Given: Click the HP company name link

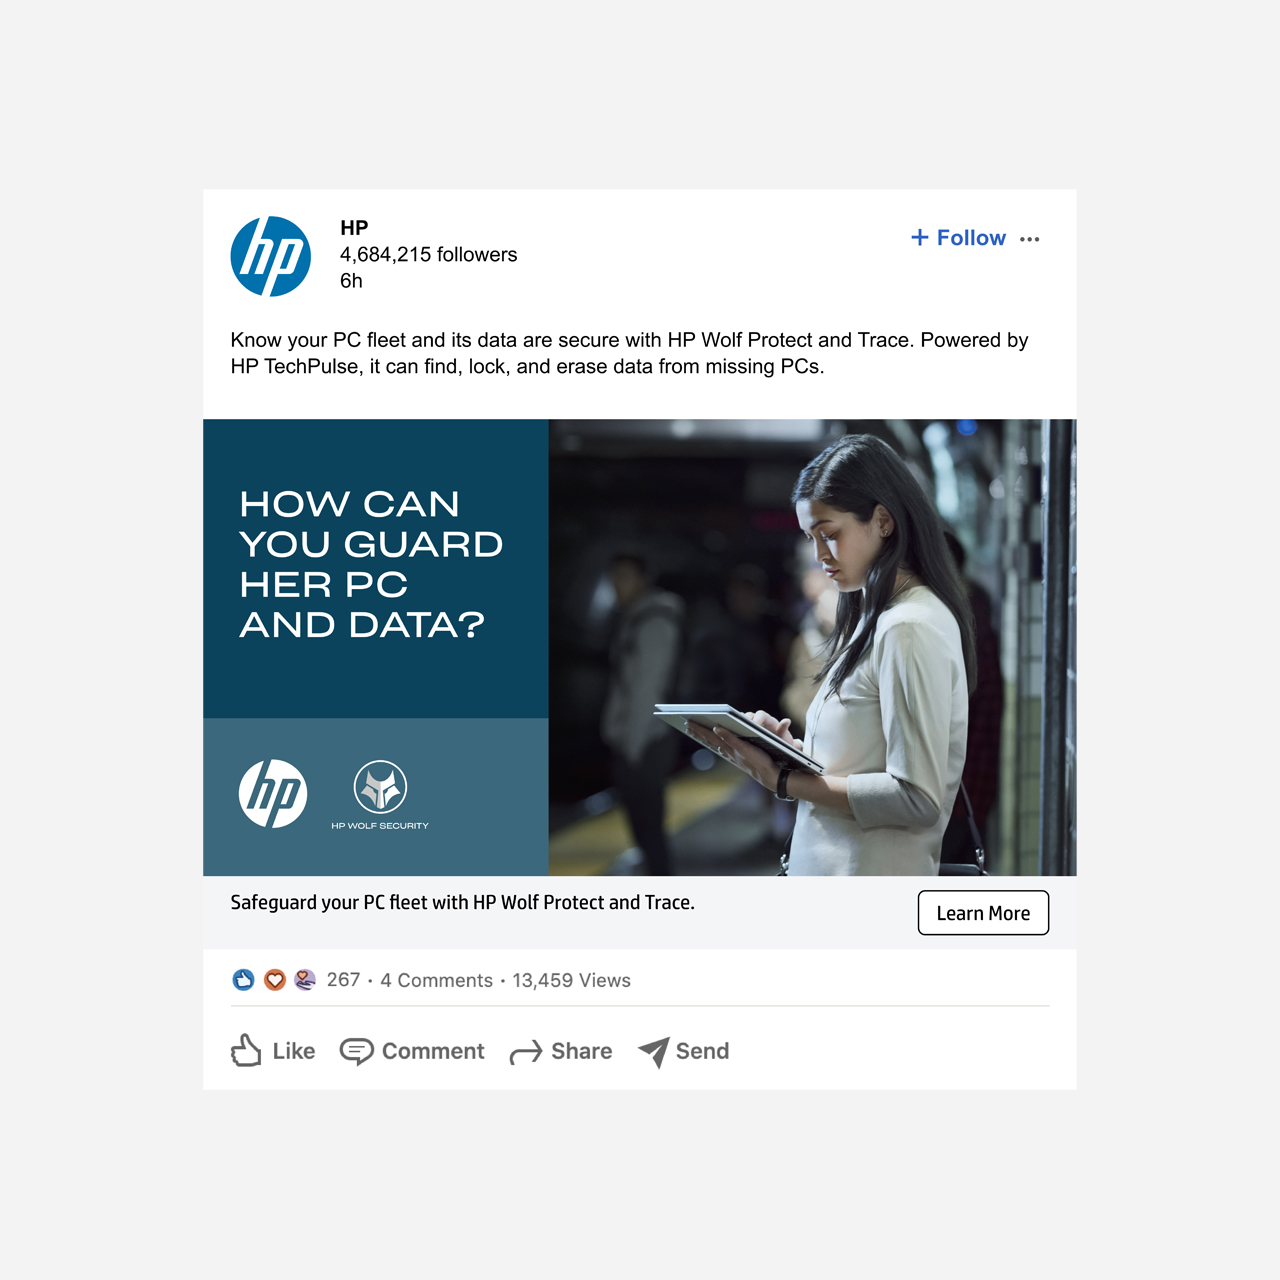Looking at the screenshot, I should click(x=354, y=227).
